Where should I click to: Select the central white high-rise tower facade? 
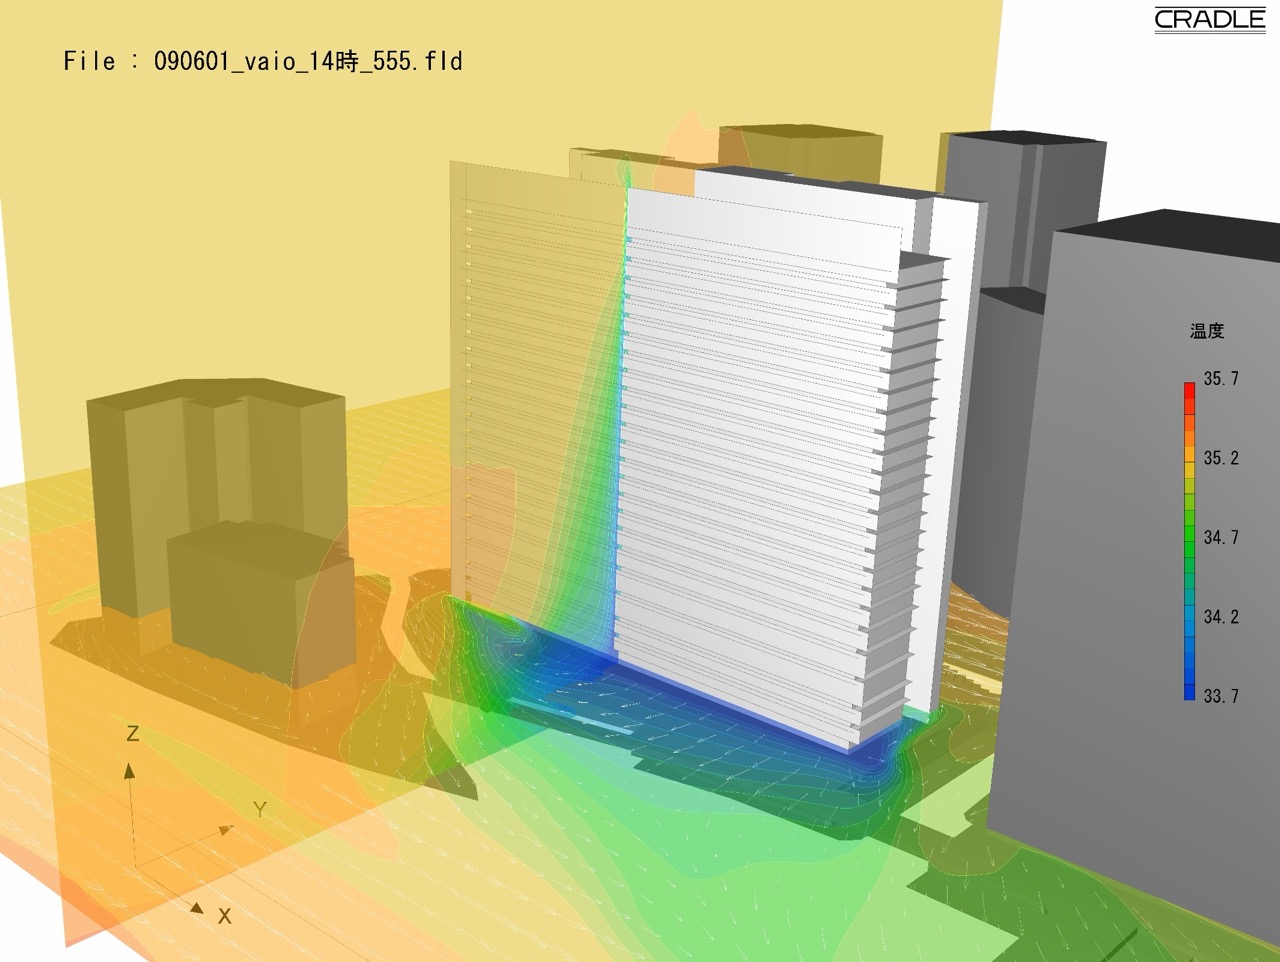[x=760, y=450]
